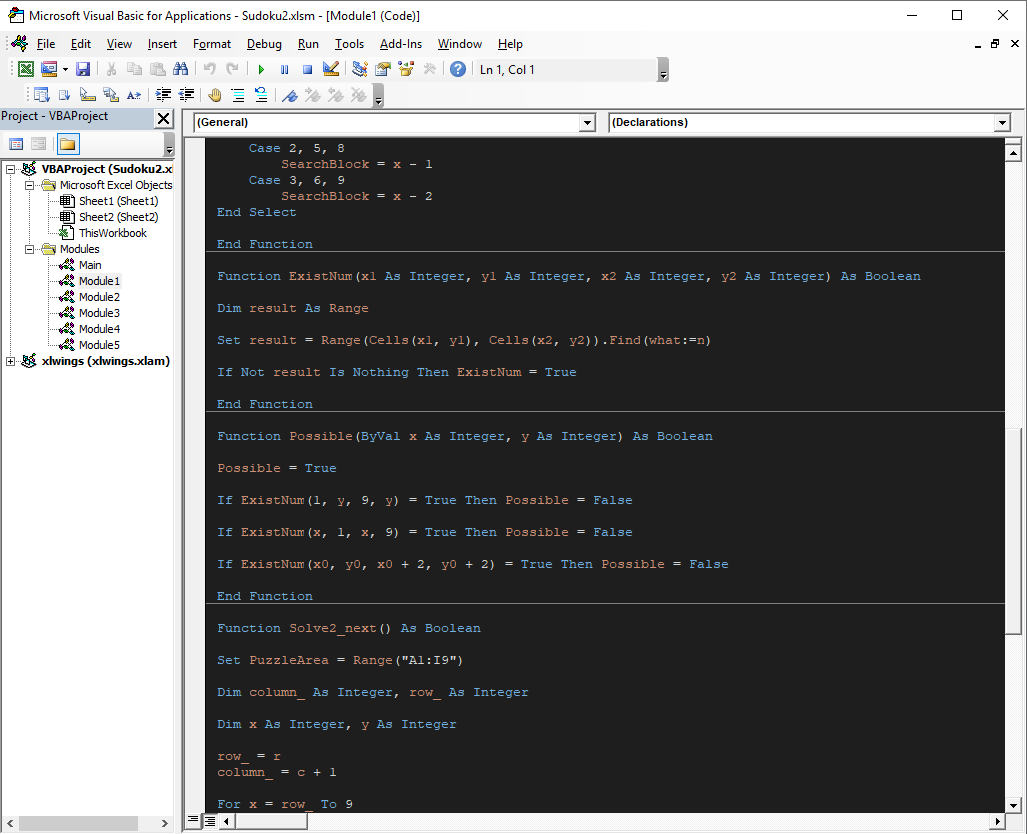Open the Debug menu
1027x834 pixels.
point(264,44)
